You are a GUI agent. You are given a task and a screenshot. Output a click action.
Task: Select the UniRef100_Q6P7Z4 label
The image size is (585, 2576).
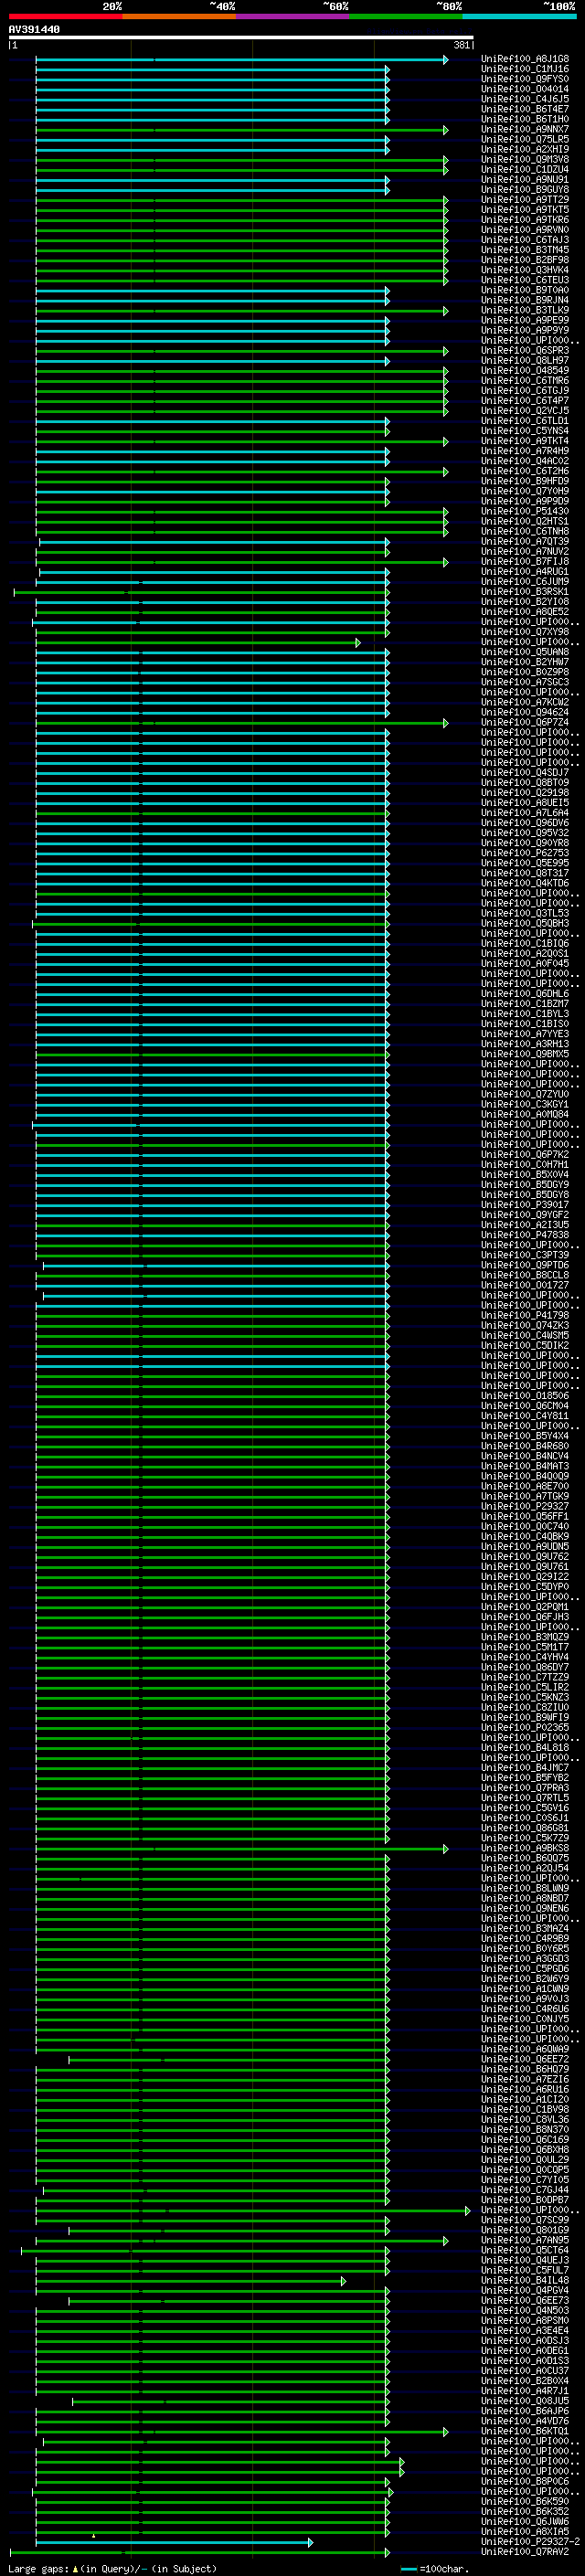point(525,723)
